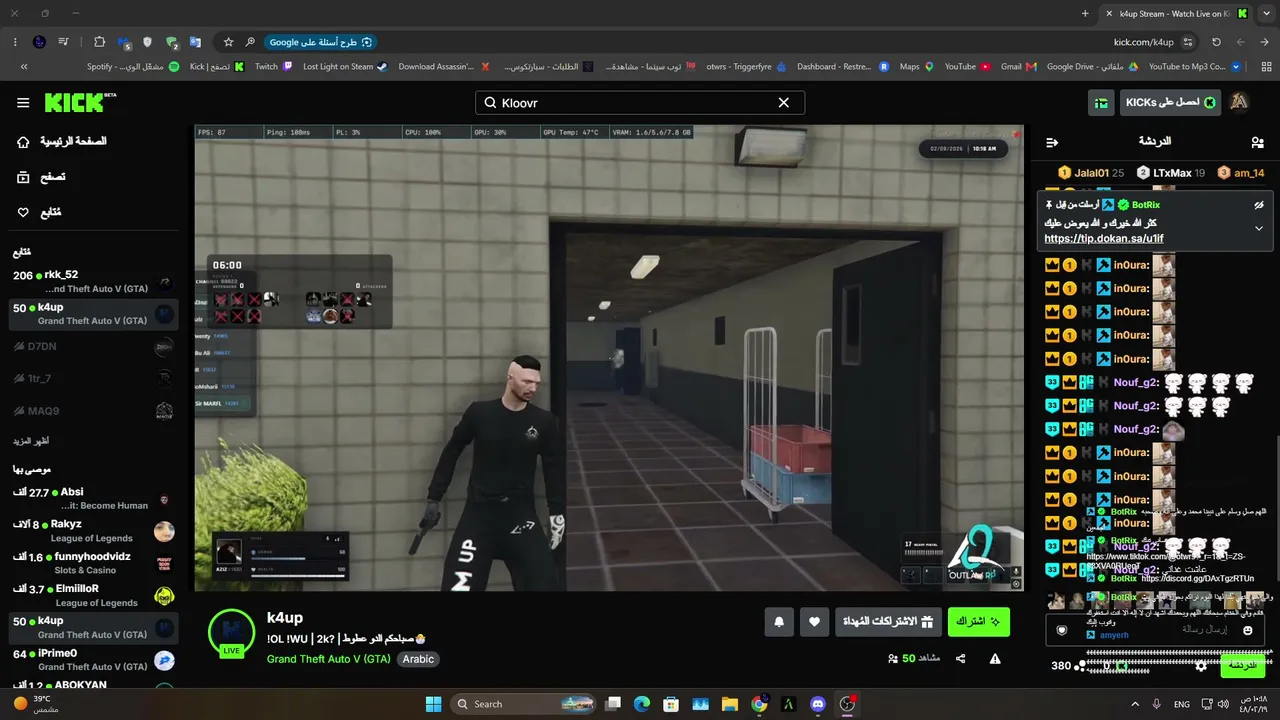Open the Maps bookmark
Screen dimensions: 1280x720
tap(916, 67)
